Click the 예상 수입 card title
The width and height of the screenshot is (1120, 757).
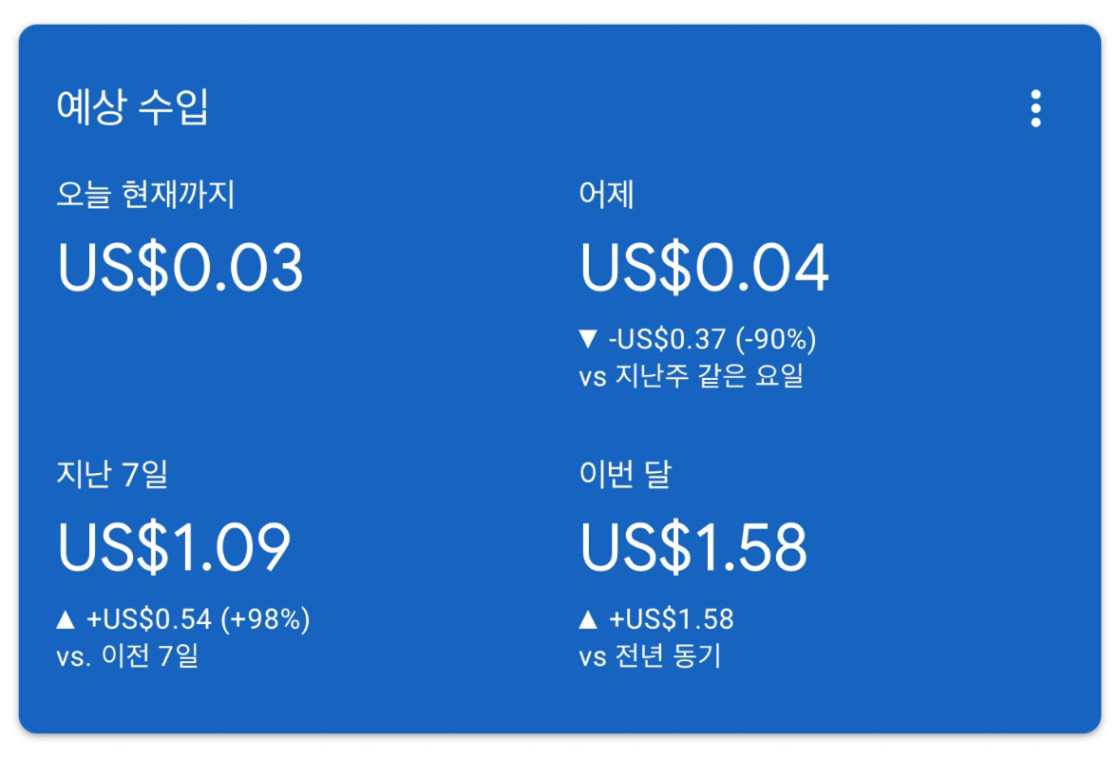click(133, 108)
